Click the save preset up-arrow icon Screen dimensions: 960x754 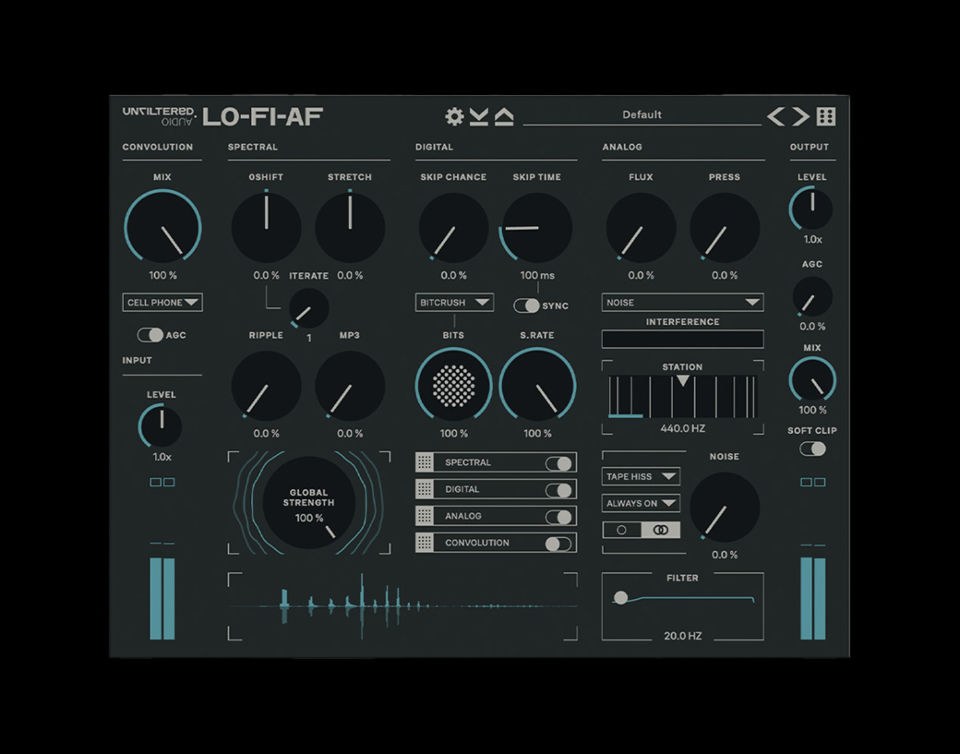[x=504, y=116]
